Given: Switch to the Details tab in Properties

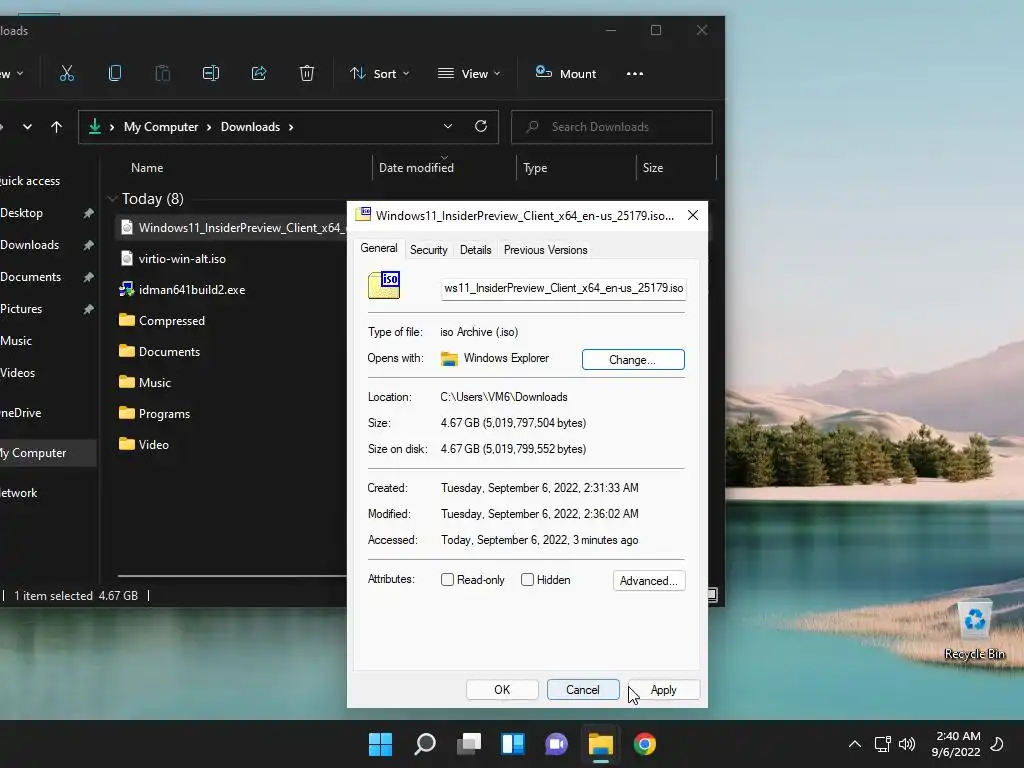Looking at the screenshot, I should click(x=475, y=249).
